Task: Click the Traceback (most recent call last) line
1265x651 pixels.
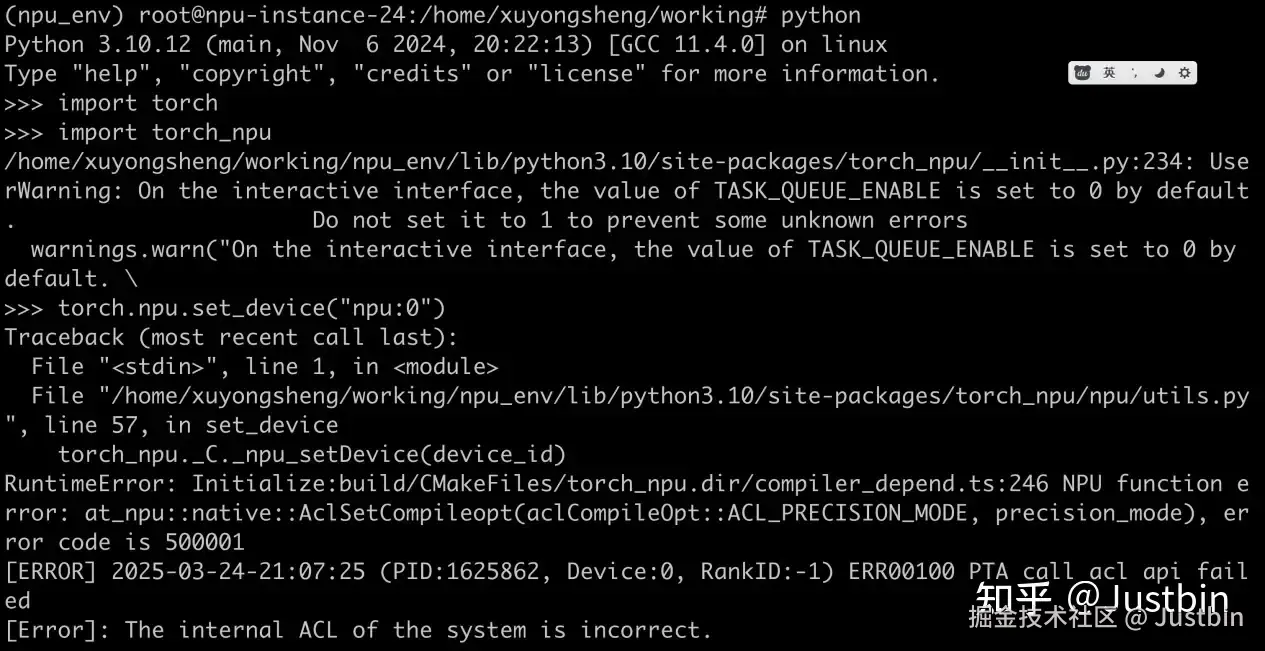Action: pos(230,337)
